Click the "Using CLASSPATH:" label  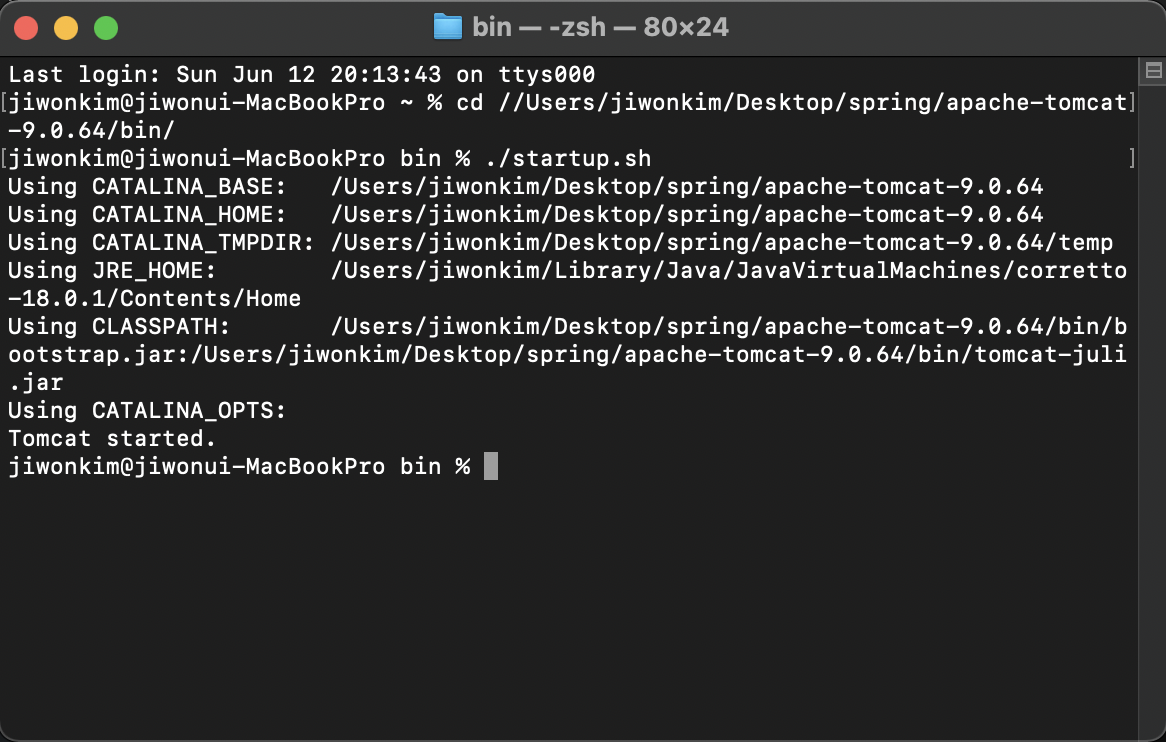(x=119, y=326)
